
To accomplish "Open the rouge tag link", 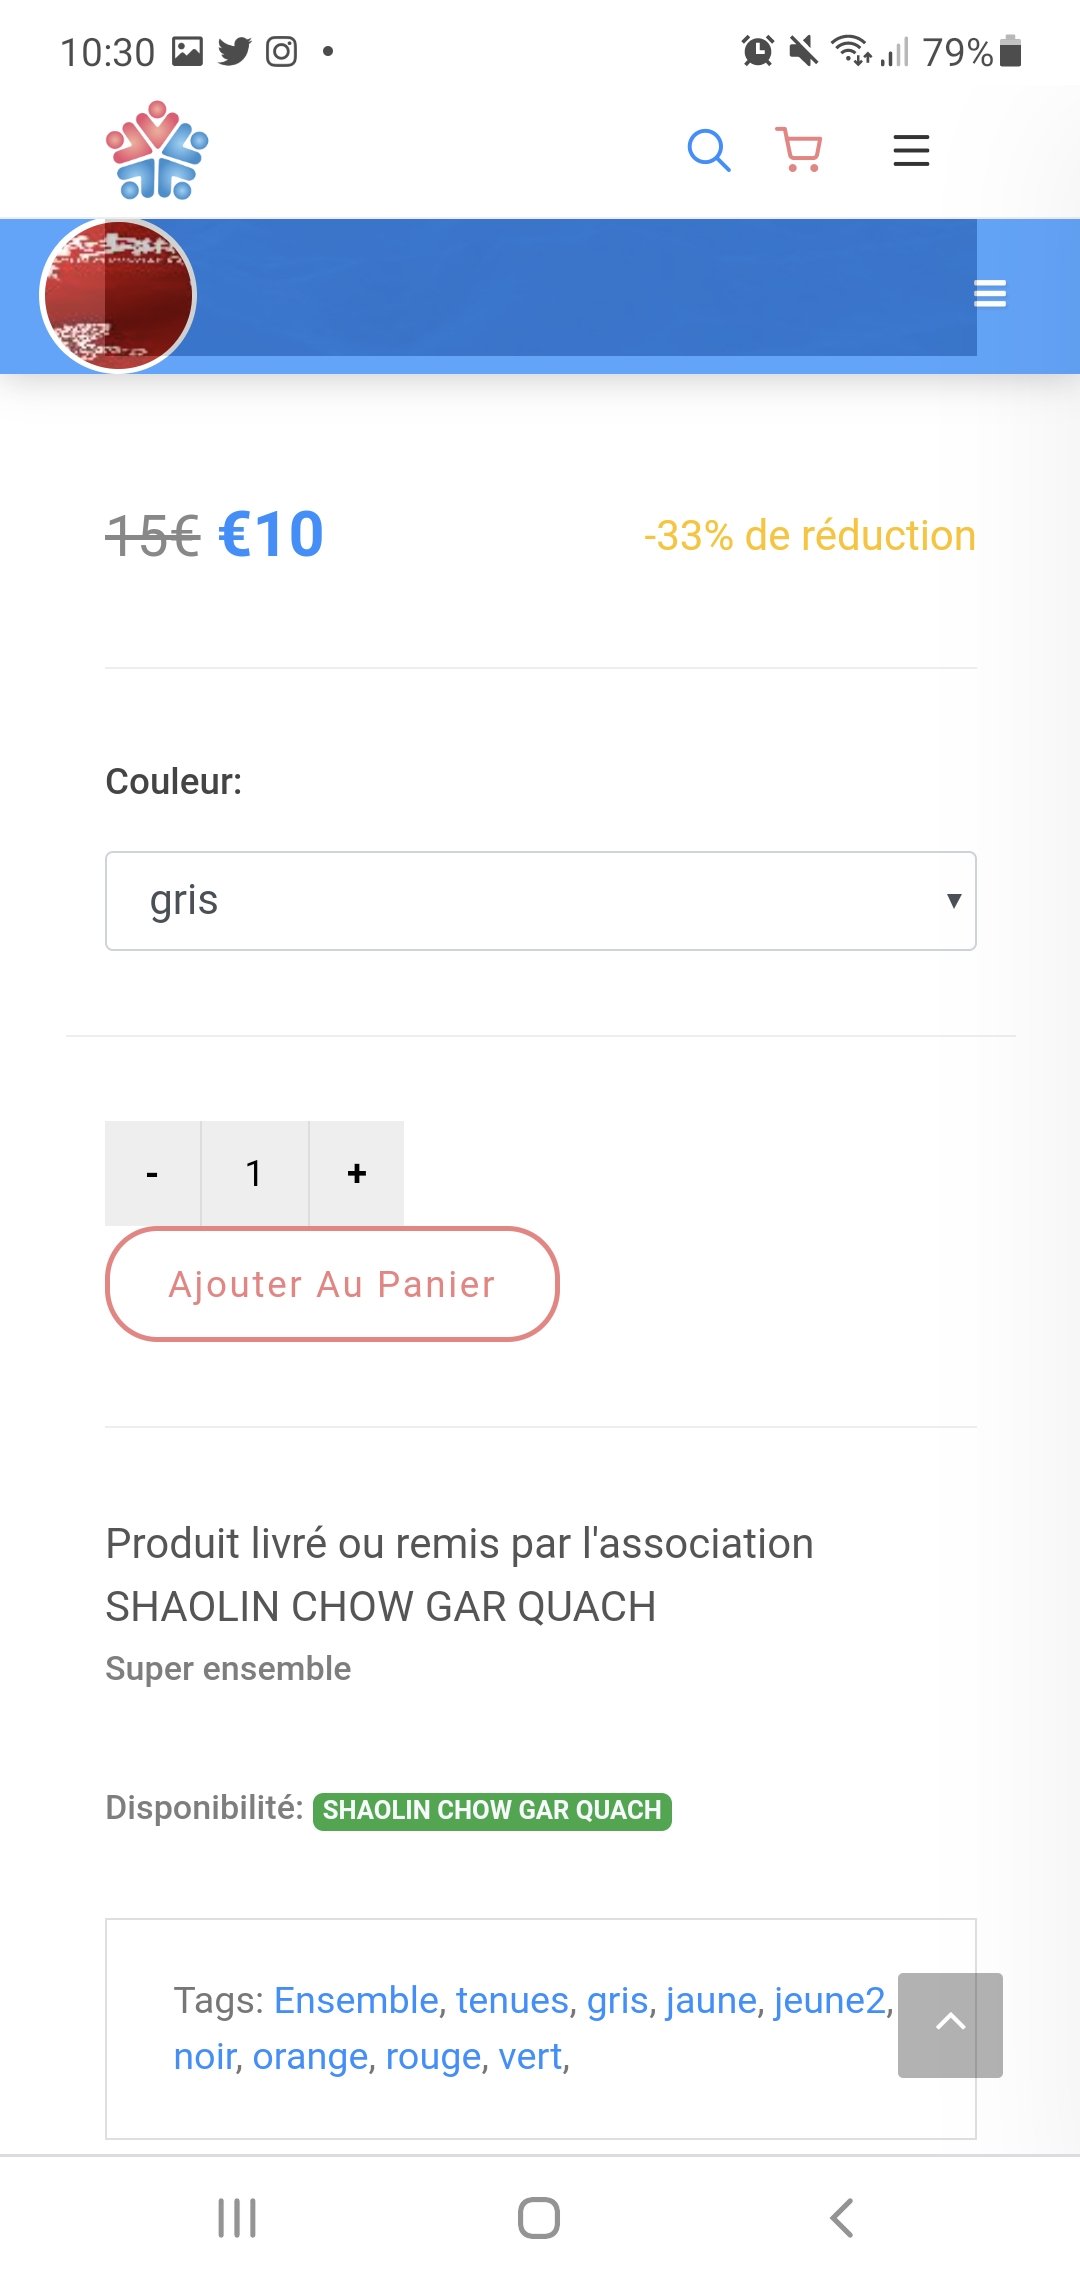I will pos(433,2057).
